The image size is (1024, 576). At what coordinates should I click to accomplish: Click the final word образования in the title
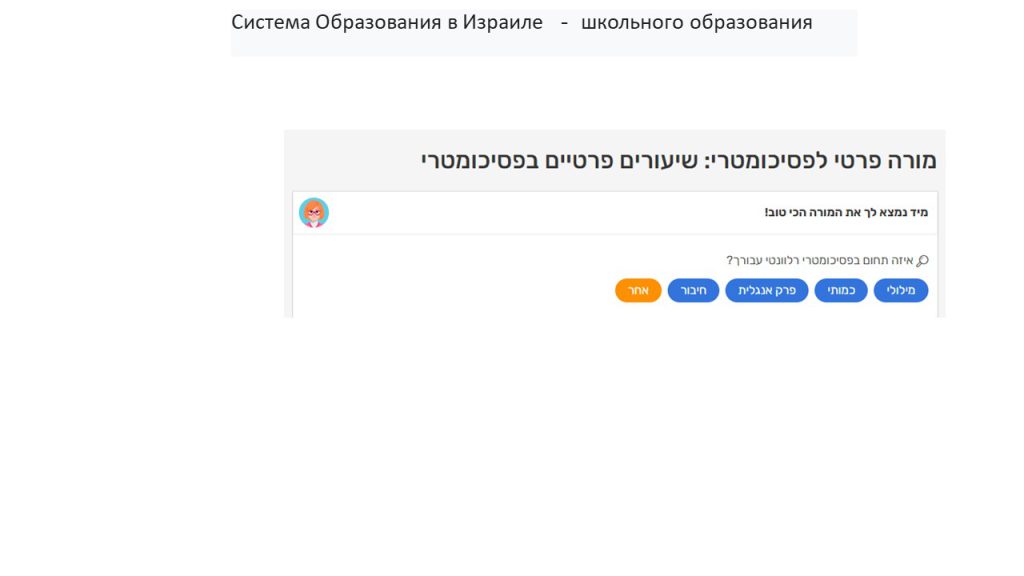pos(751,22)
